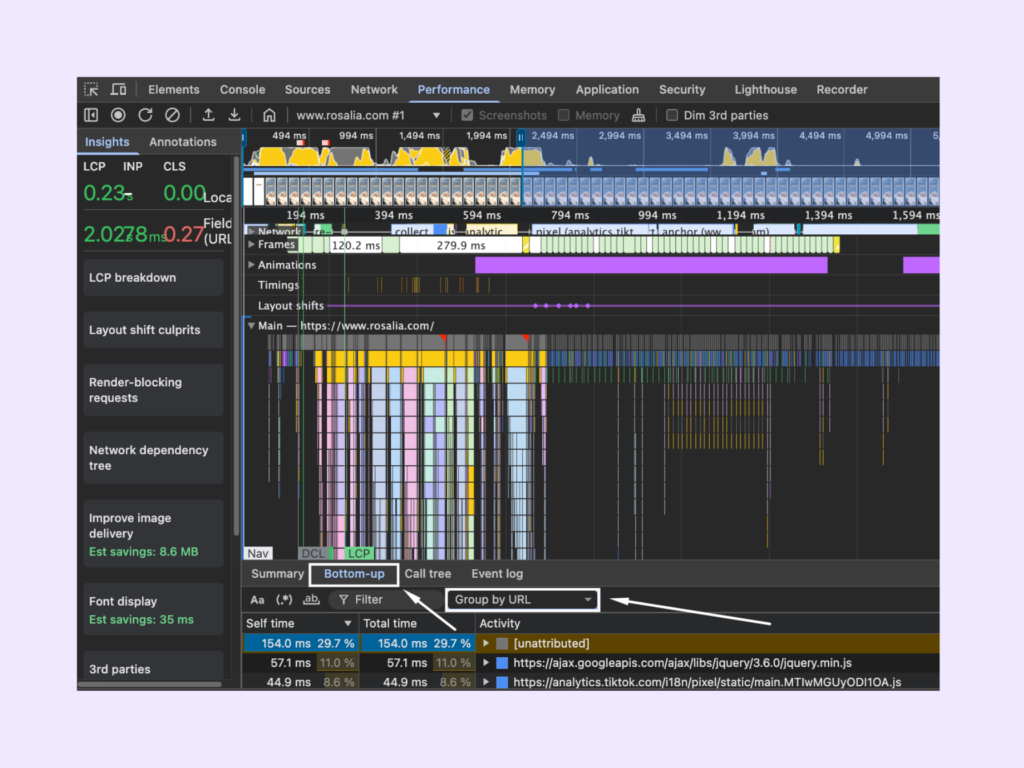Collect garbage with the broom icon
The width and height of the screenshot is (1024, 768).
pos(639,116)
